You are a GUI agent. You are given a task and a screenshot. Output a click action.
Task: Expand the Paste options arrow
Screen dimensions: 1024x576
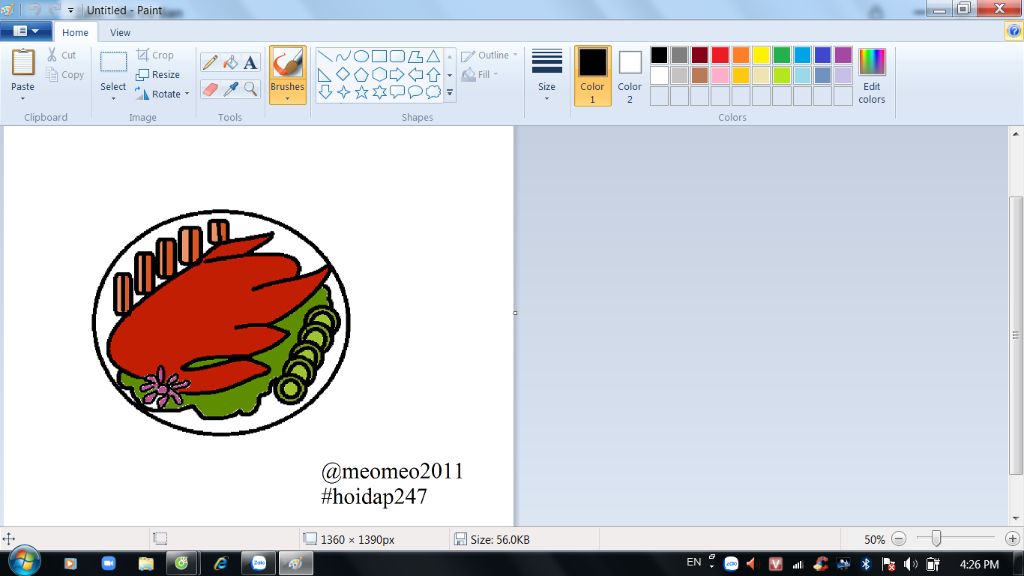pyautogui.click(x=23, y=98)
